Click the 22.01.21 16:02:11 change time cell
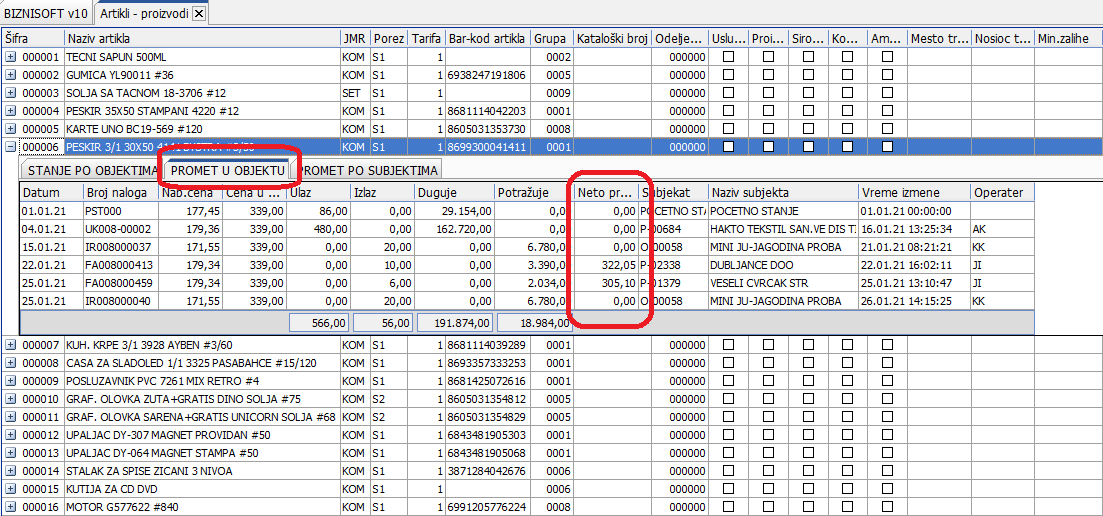This screenshot has height=516, width=1103. pos(914,265)
